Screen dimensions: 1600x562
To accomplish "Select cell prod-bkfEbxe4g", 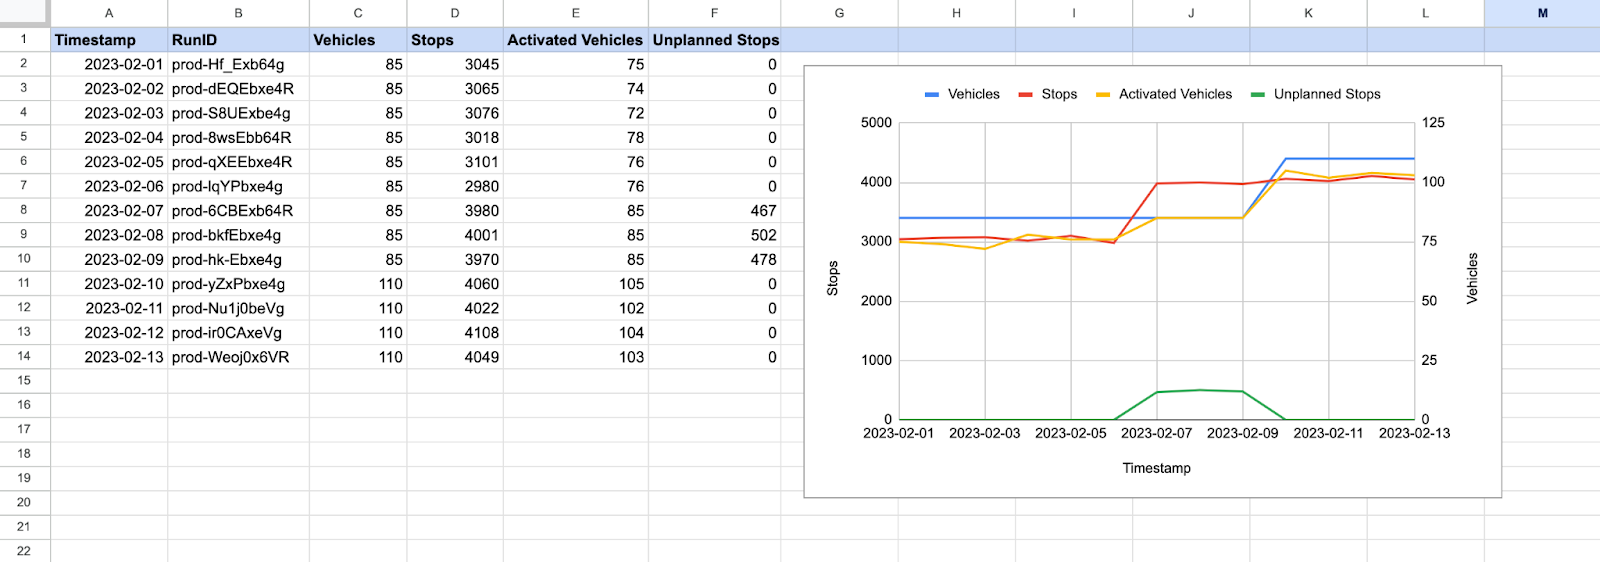I will pyautogui.click(x=238, y=235).
